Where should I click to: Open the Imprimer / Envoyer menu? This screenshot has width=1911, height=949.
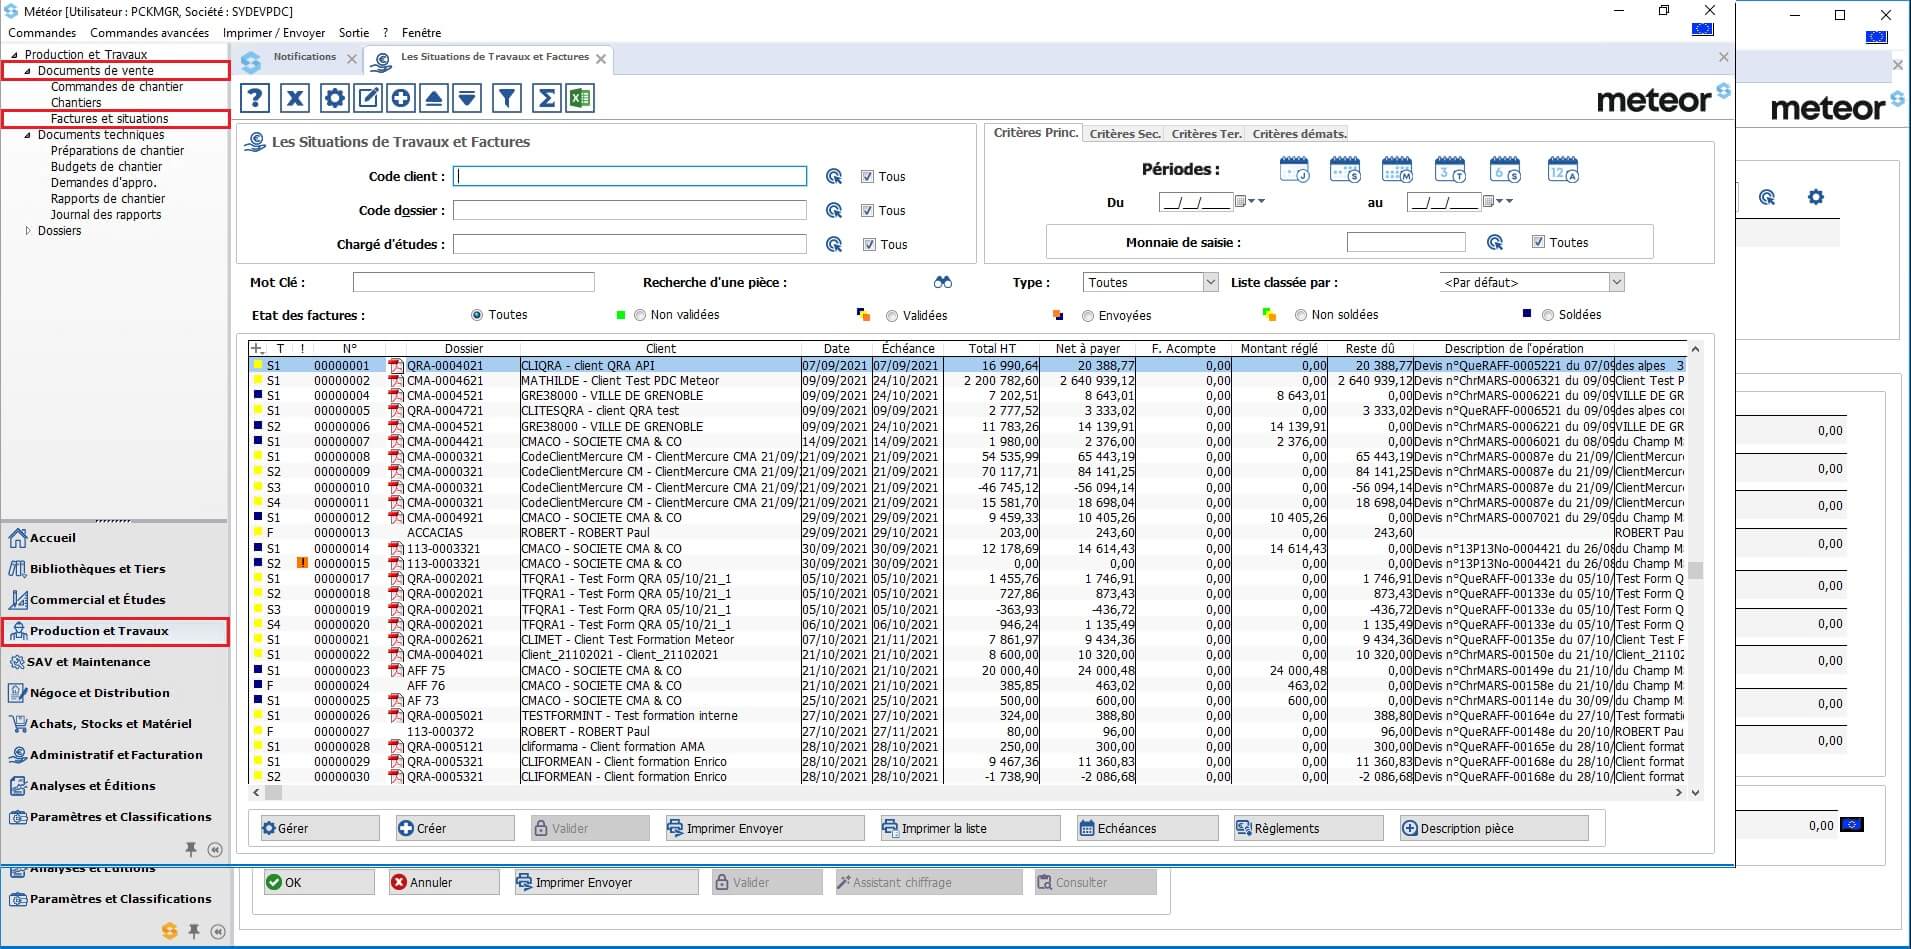point(273,33)
